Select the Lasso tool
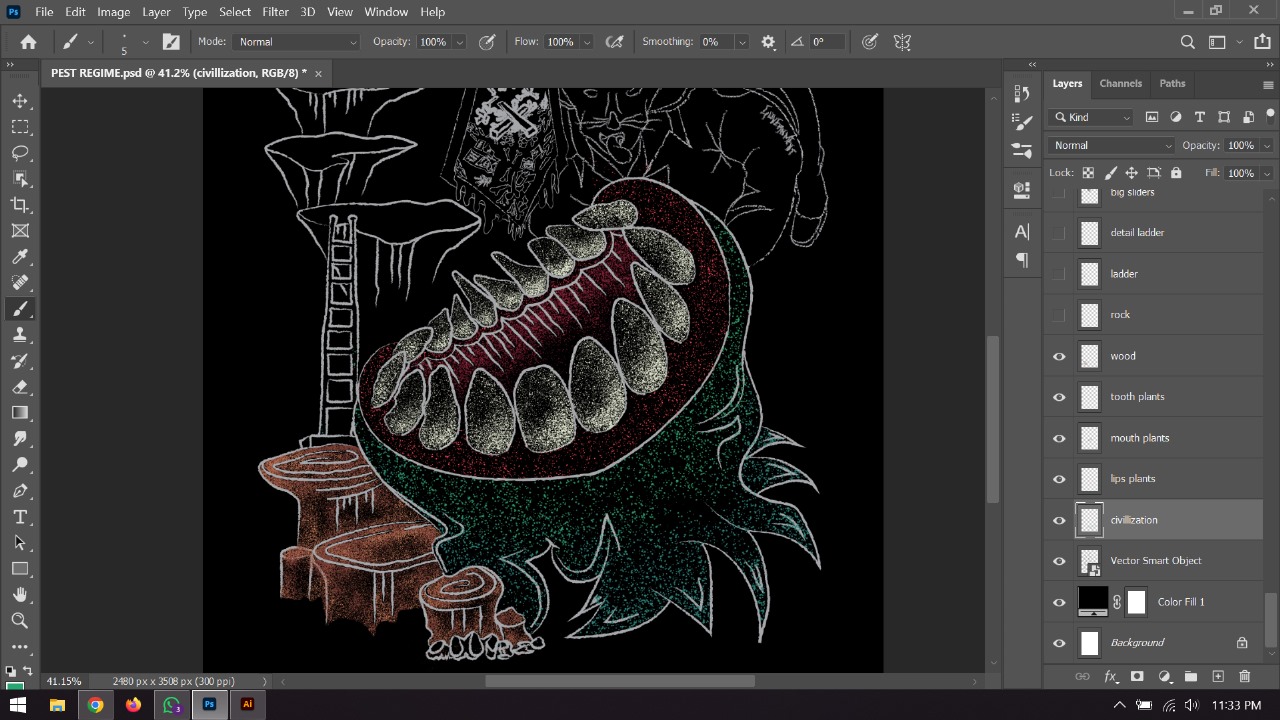The width and height of the screenshot is (1280, 720). (20, 153)
